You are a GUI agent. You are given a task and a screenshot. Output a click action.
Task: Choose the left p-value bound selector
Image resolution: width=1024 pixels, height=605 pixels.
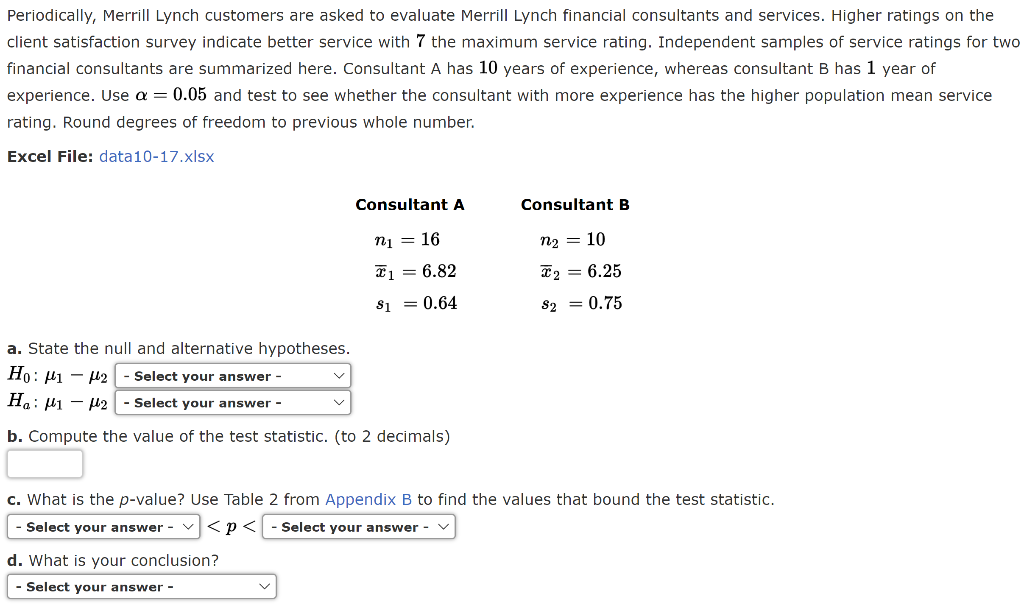(103, 526)
